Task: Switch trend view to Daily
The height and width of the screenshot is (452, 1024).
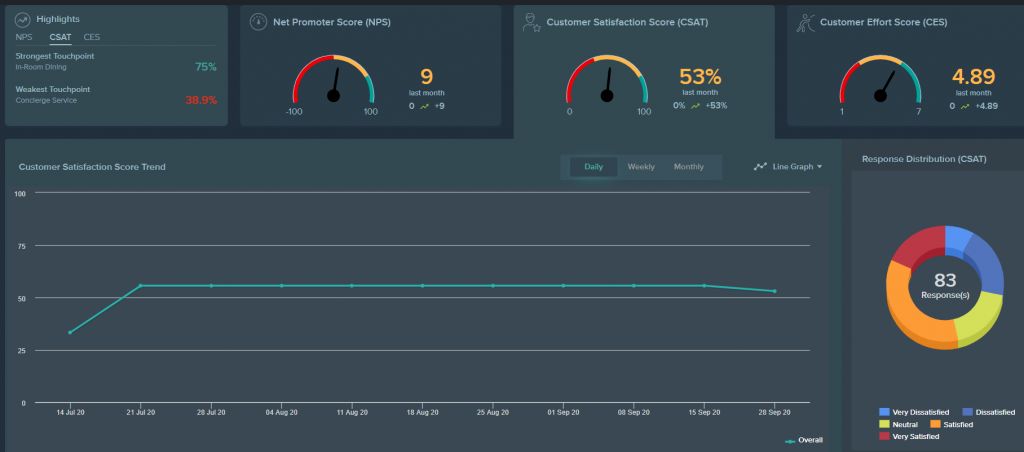Action: coord(593,167)
